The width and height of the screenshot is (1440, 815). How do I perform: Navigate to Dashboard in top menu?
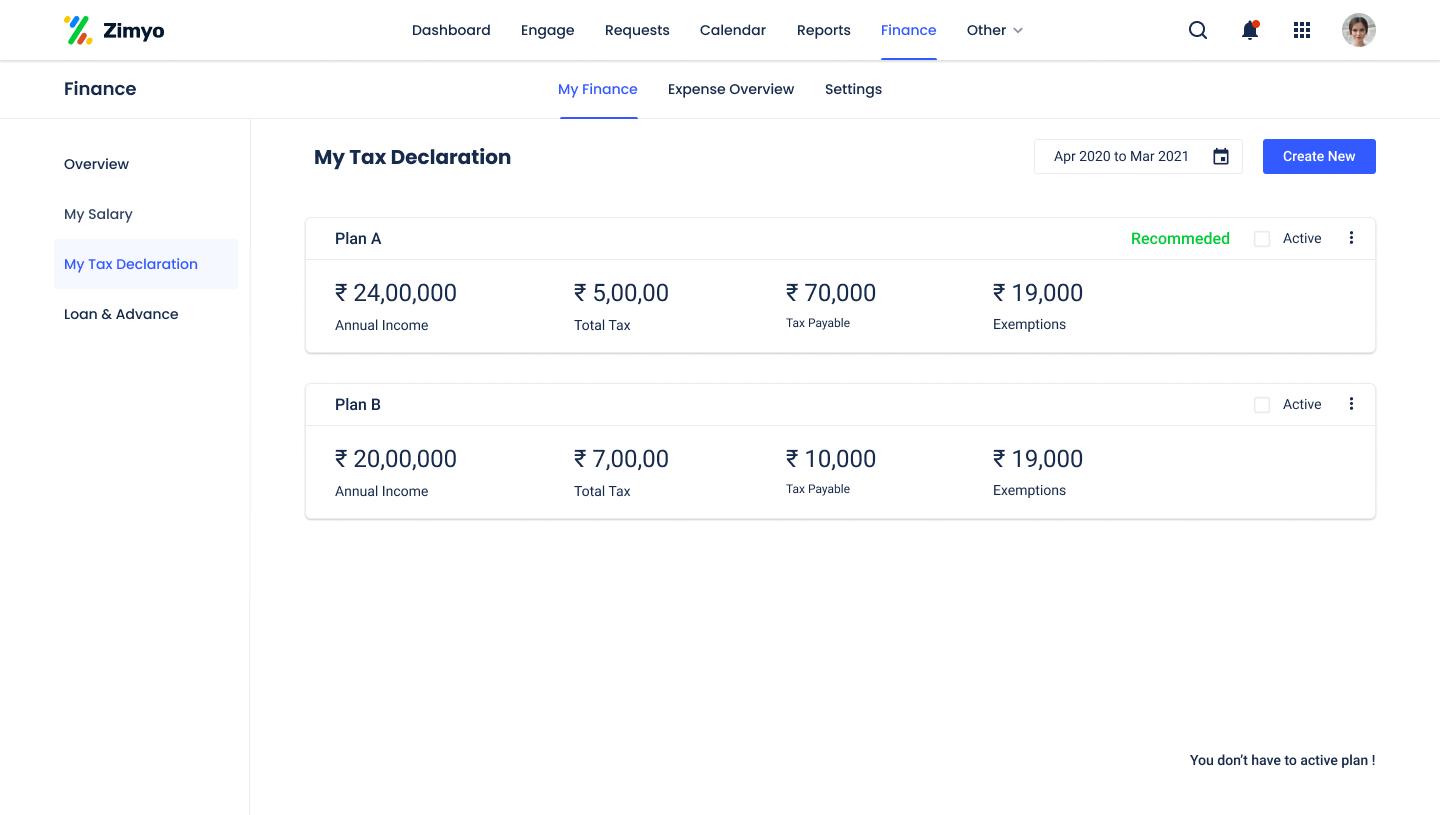[x=451, y=30]
